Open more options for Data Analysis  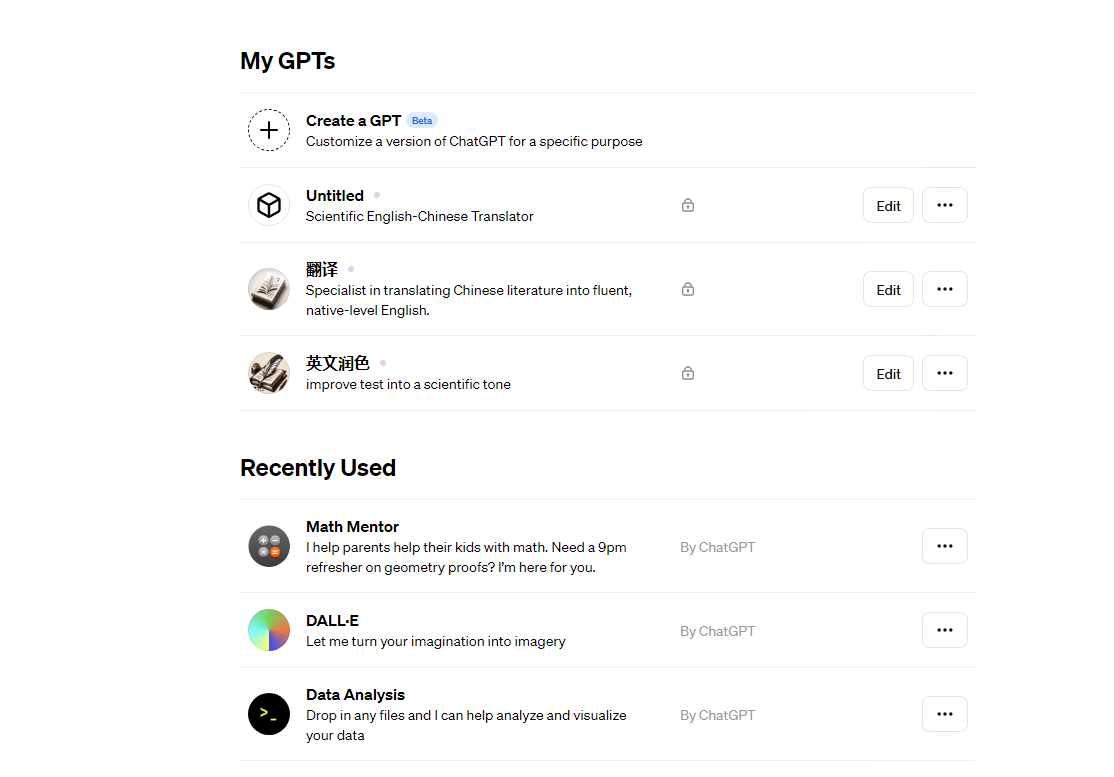tap(945, 714)
